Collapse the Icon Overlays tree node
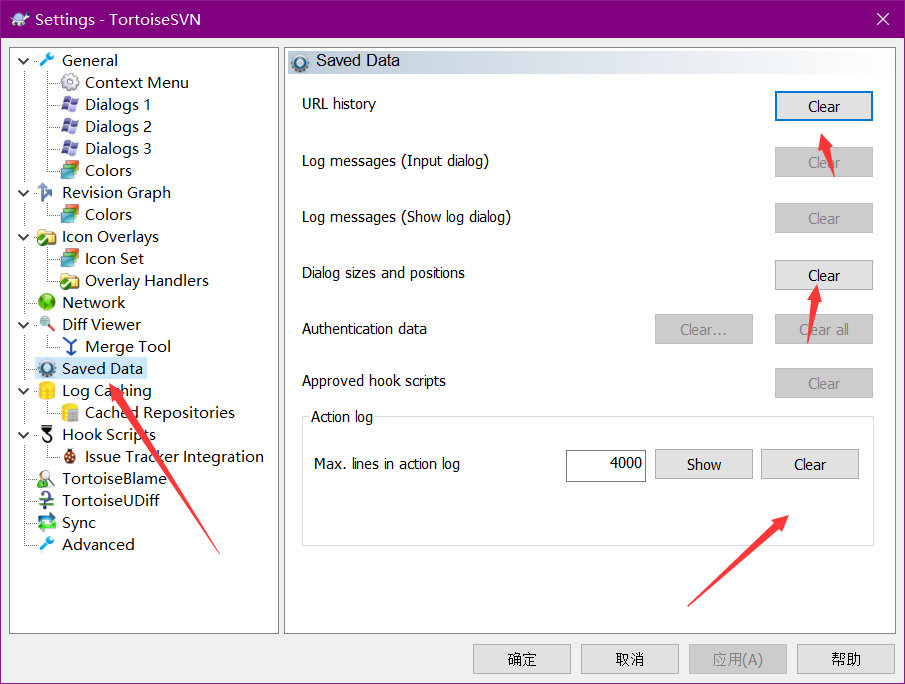This screenshot has height=684, width=905. click(24, 237)
